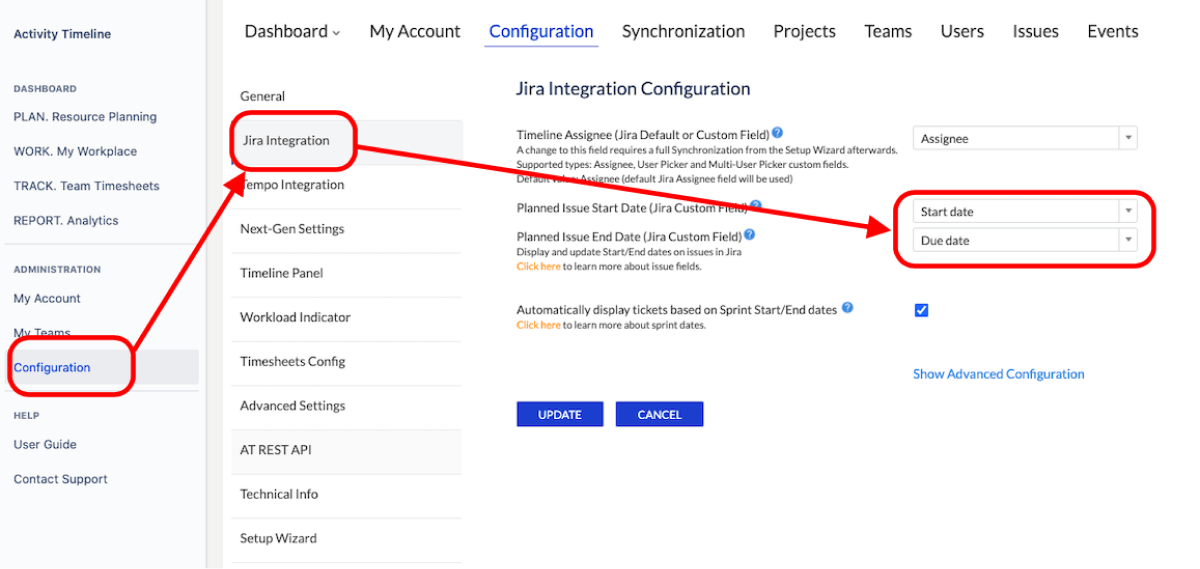Open Tempo Integration settings section
The image size is (1200, 569).
(x=347, y=185)
